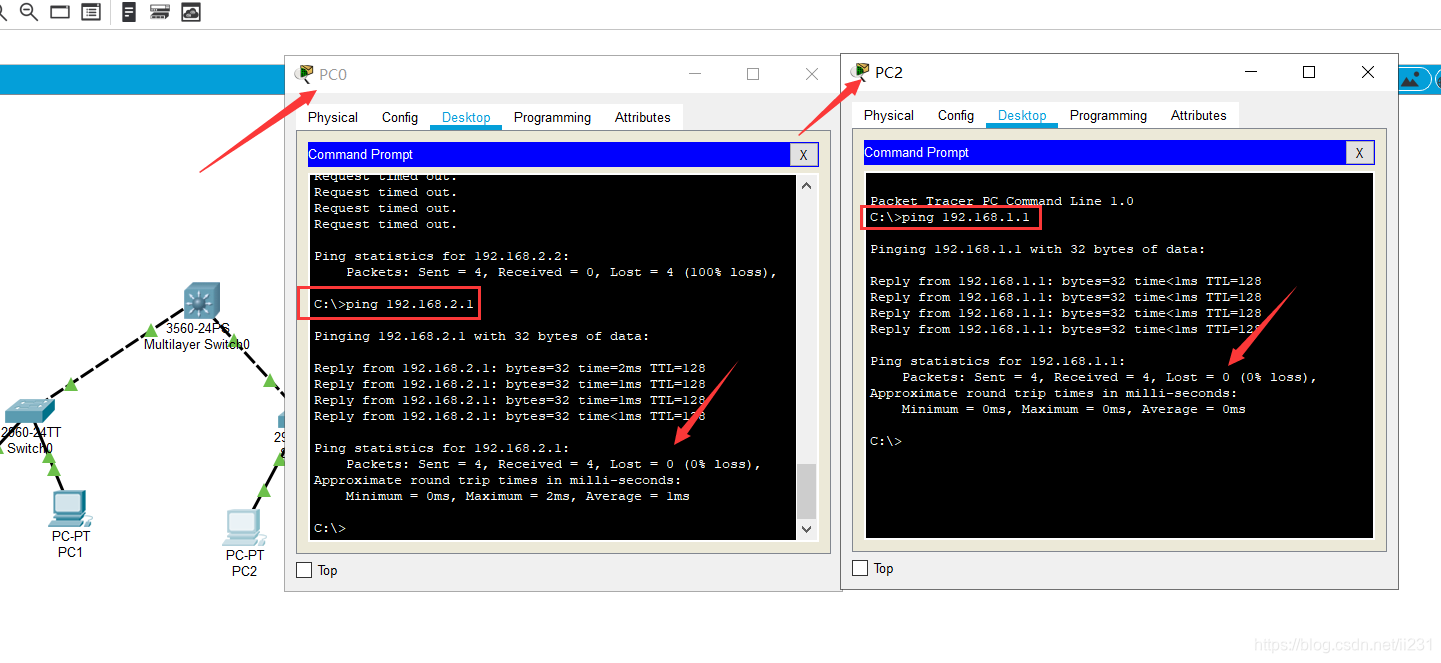Viewport: 1441px width, 663px height.
Task: Select Desktop tab in PC2 window
Action: (x=1022, y=115)
